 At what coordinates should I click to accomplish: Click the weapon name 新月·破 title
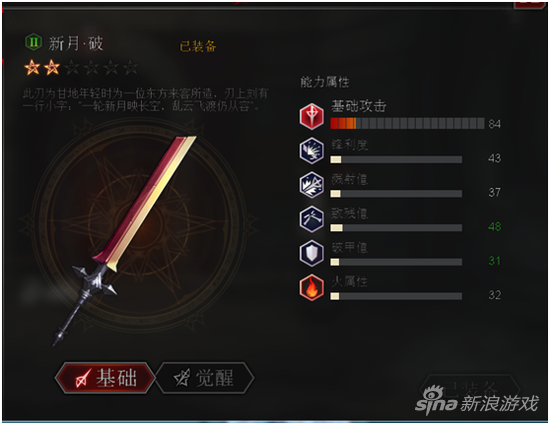coord(76,43)
